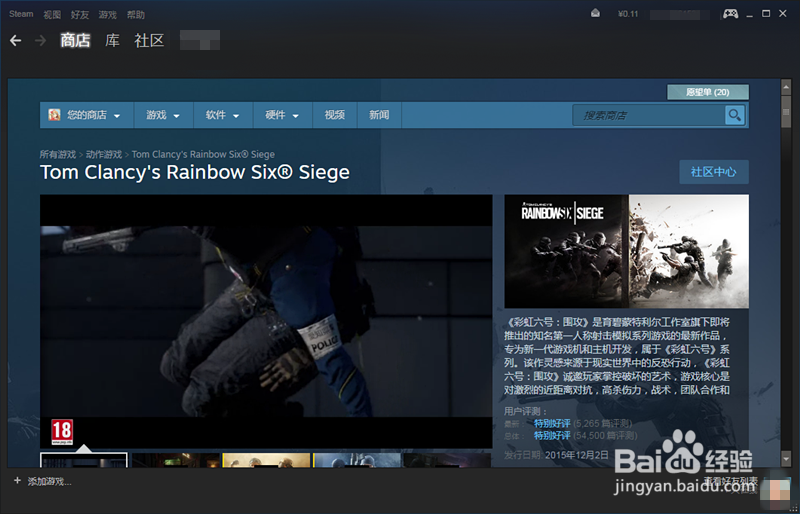Click the account balance ¥0.11
This screenshot has width=800, height=514.
pyautogui.click(x=628, y=14)
